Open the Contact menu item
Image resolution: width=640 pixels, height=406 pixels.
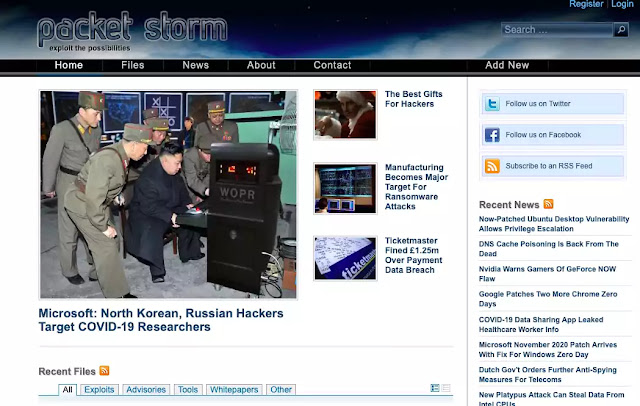click(332, 65)
